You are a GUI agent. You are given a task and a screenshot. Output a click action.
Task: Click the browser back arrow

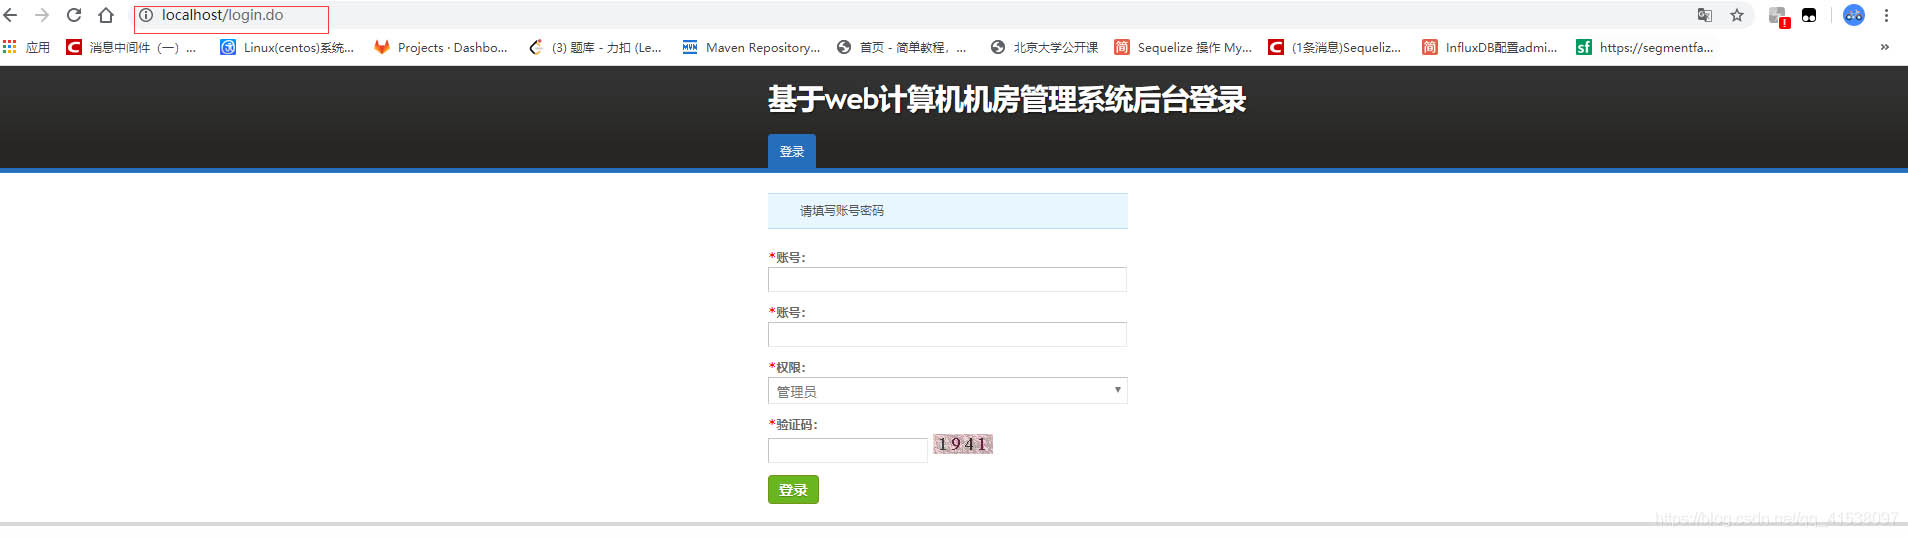tap(11, 15)
